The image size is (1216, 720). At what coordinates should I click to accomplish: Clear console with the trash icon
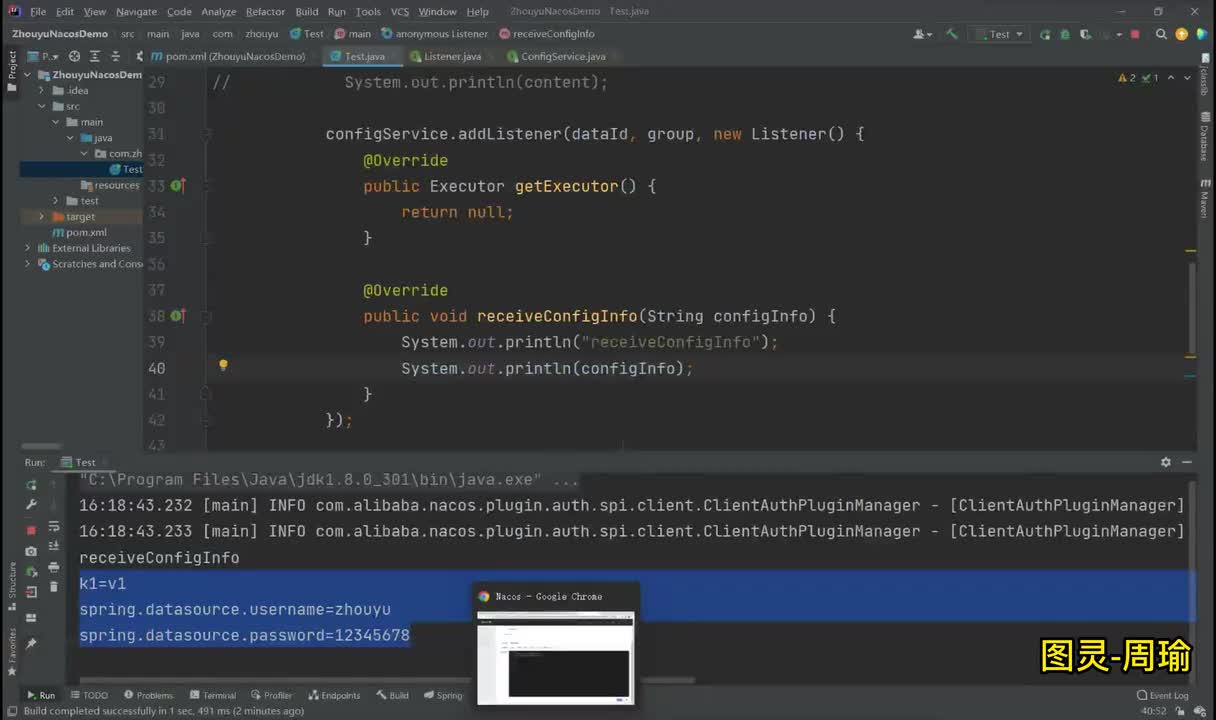coord(54,587)
